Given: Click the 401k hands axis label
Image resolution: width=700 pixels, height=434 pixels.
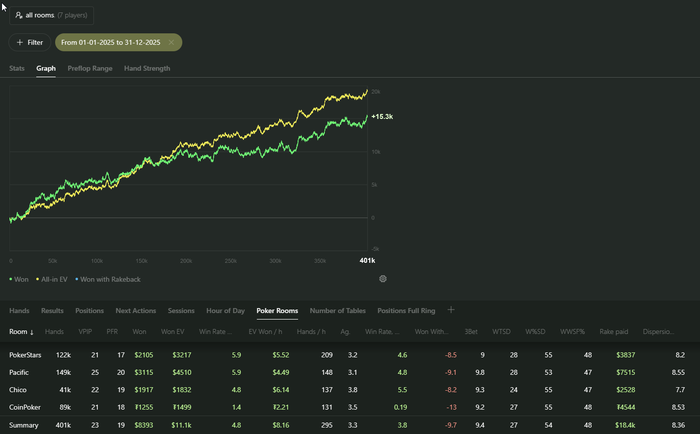Looking at the screenshot, I should point(367,260).
